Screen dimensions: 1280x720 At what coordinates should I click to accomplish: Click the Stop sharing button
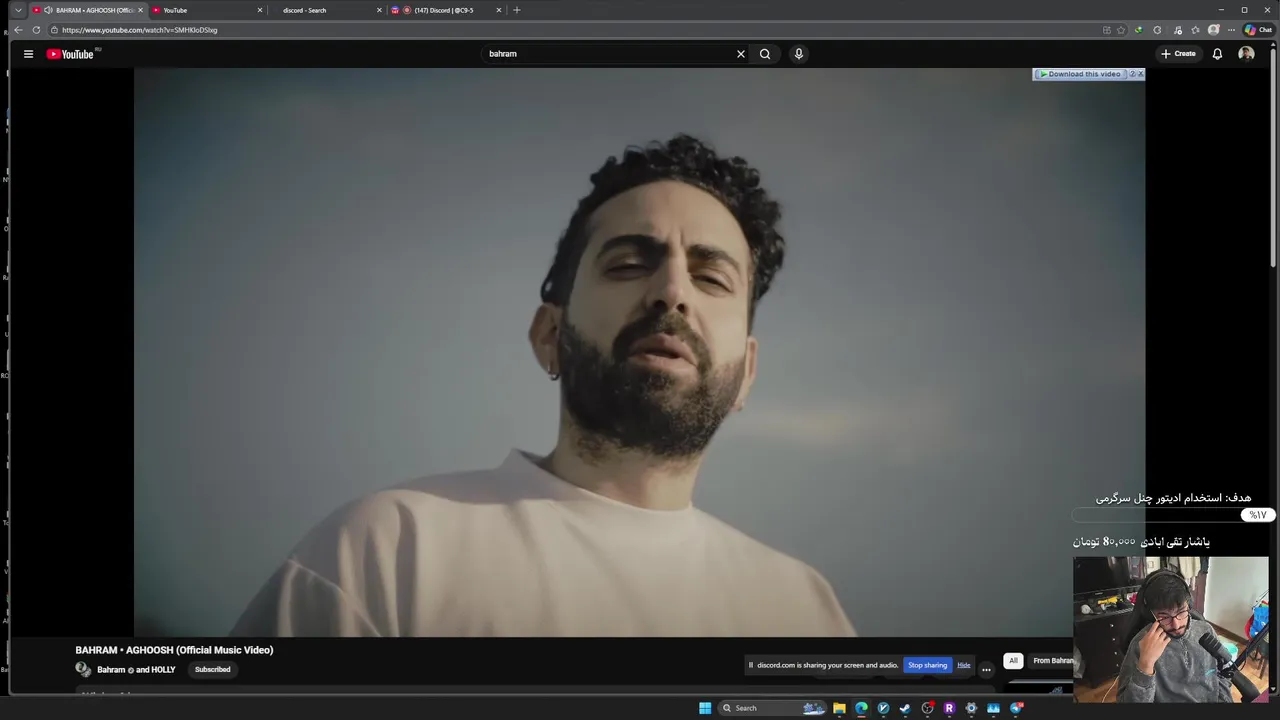(927, 665)
